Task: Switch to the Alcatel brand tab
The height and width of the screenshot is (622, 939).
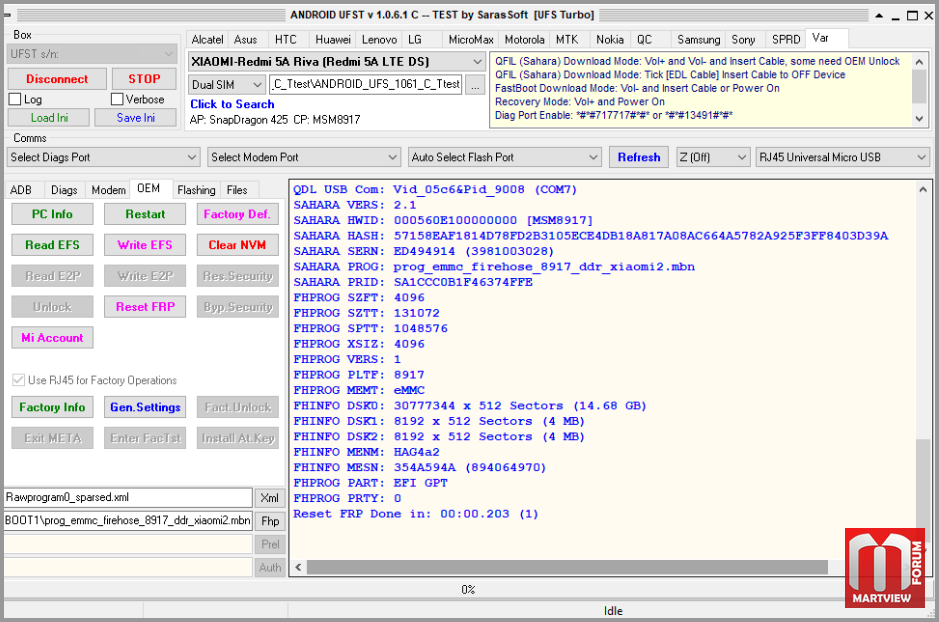Action: pos(207,40)
